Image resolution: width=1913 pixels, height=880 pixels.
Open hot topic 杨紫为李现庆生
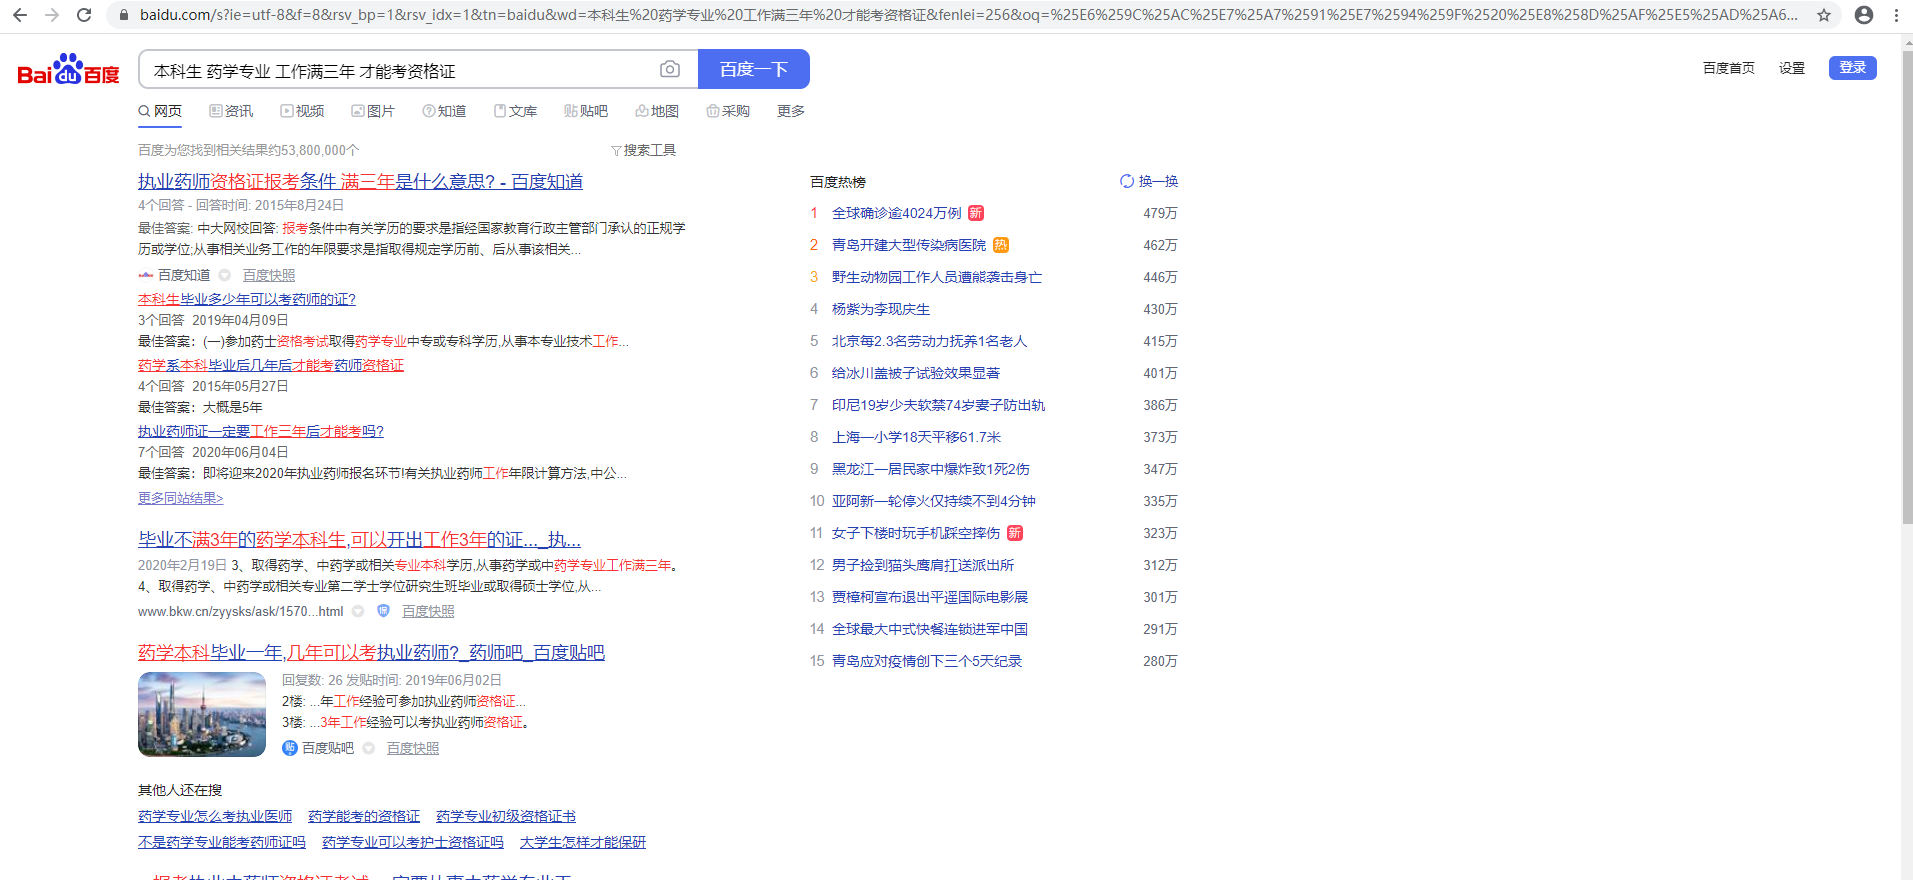click(x=881, y=309)
